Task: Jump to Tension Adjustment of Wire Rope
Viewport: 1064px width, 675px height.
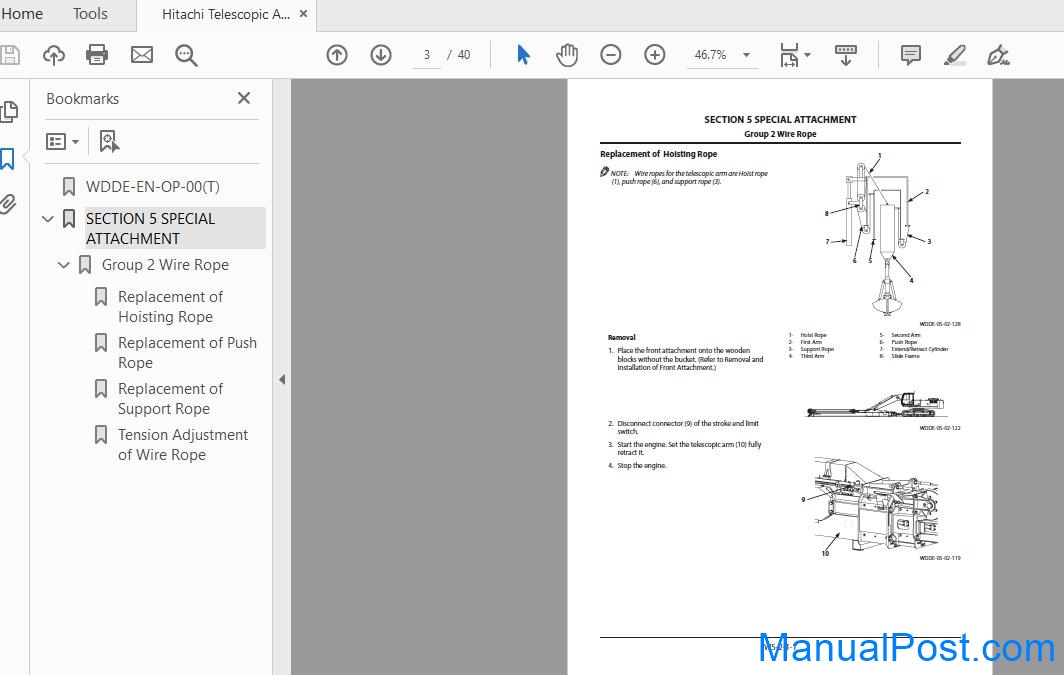Action: point(183,445)
